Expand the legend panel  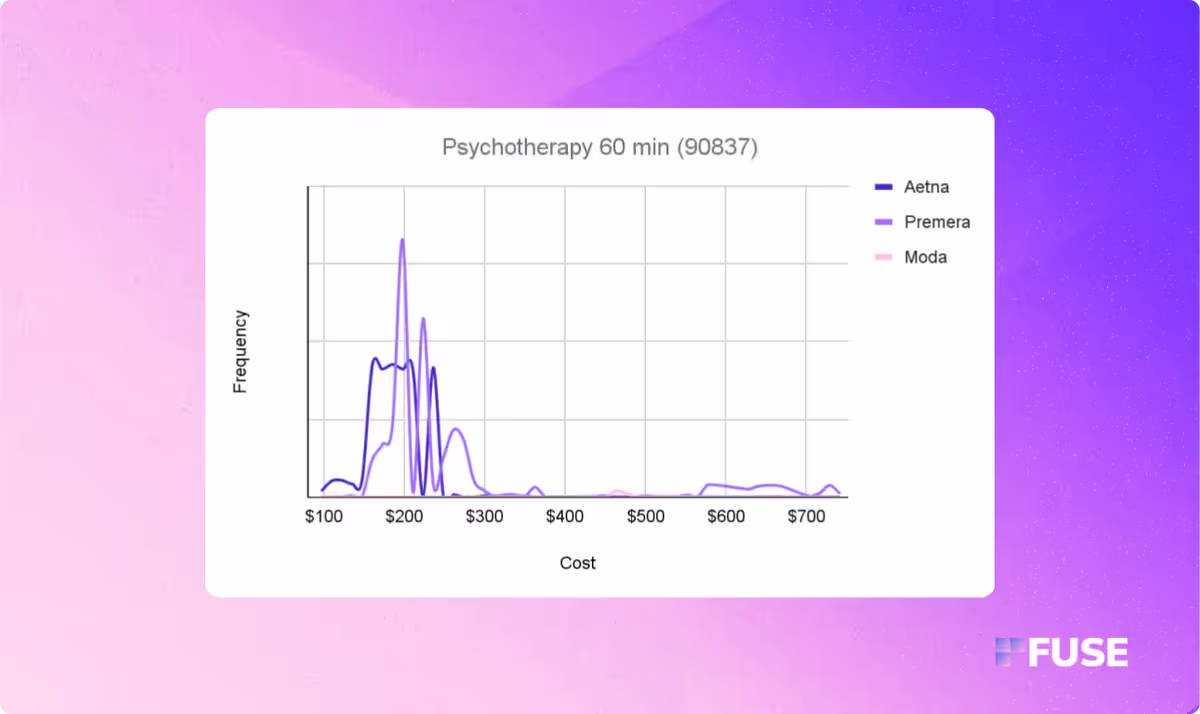pos(920,220)
